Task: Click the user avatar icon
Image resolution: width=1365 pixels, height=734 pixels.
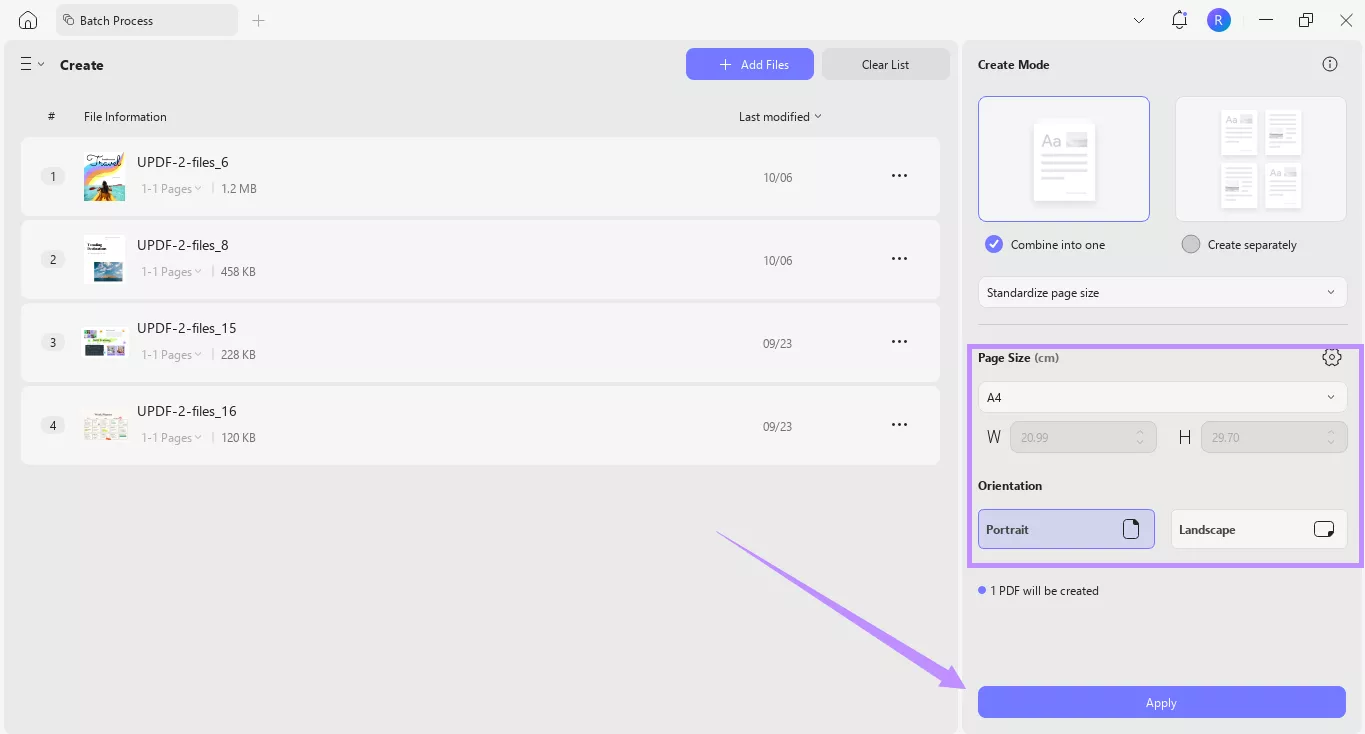Action: point(1218,19)
